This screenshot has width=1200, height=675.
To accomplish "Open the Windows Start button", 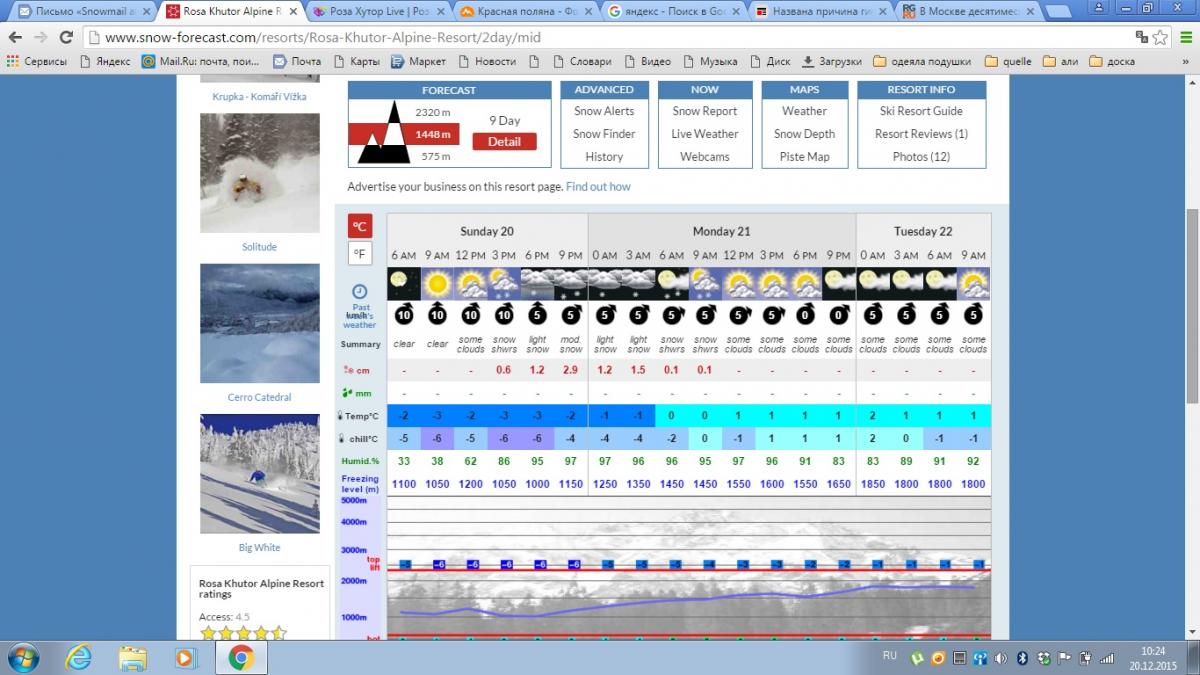I will tap(22, 658).
